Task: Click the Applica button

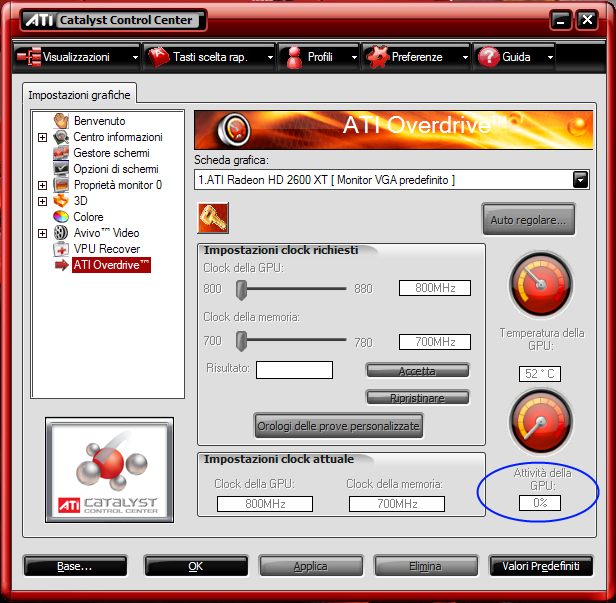Action: [x=311, y=566]
